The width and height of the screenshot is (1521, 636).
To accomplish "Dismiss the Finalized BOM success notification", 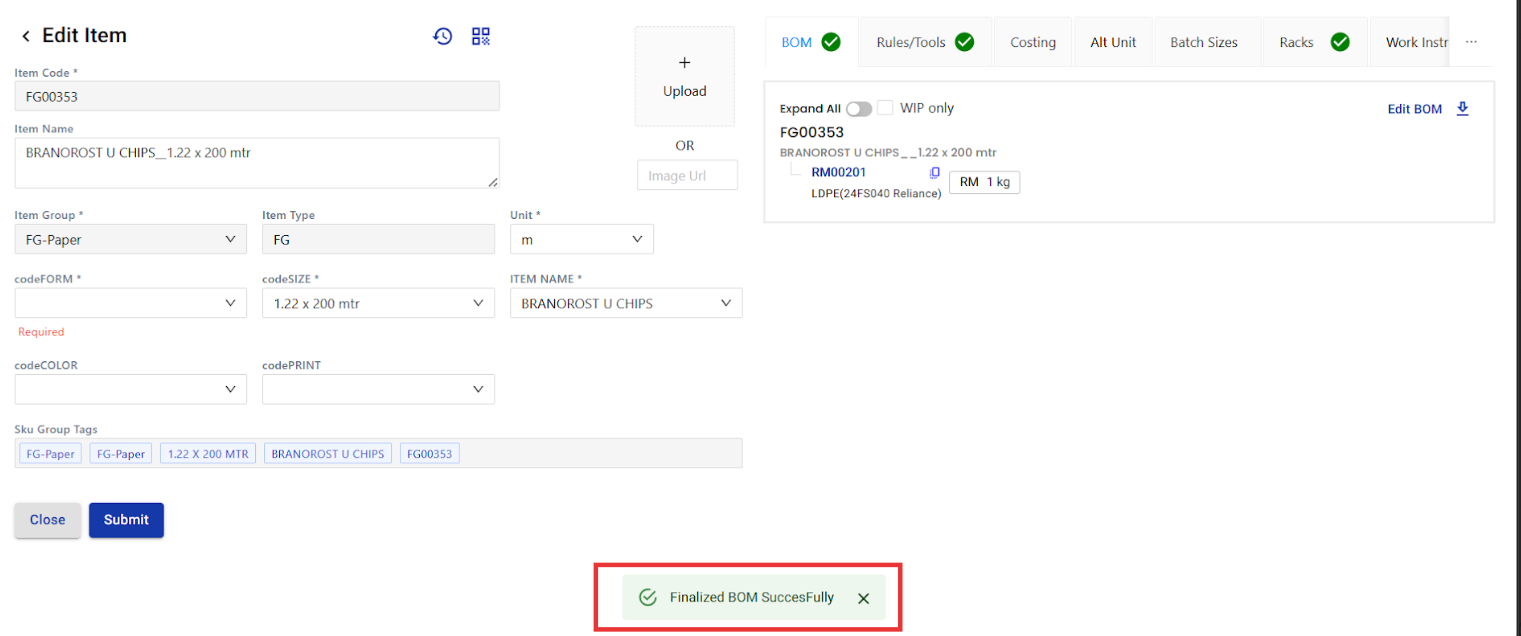I will click(864, 598).
